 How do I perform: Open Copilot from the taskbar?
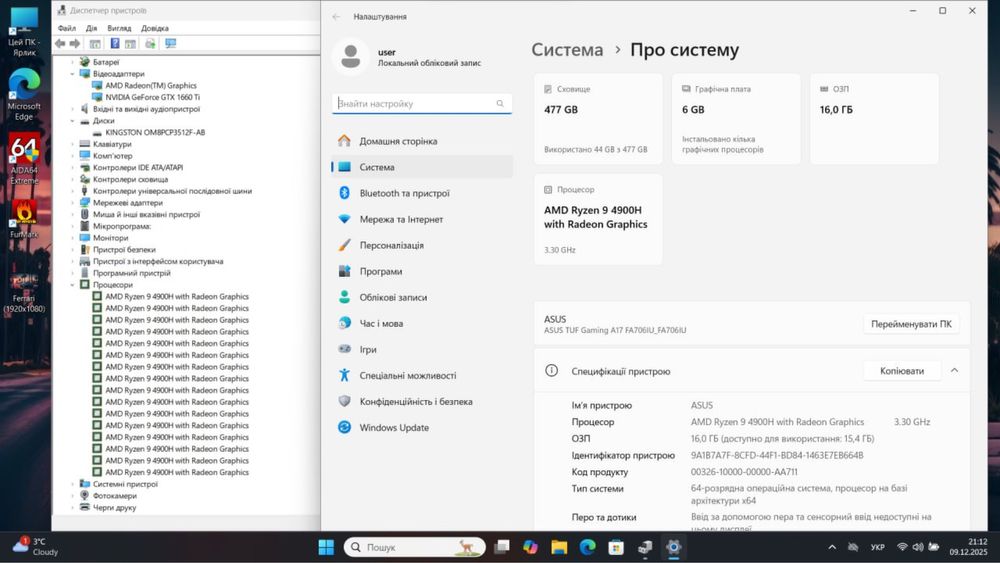[x=530, y=547]
